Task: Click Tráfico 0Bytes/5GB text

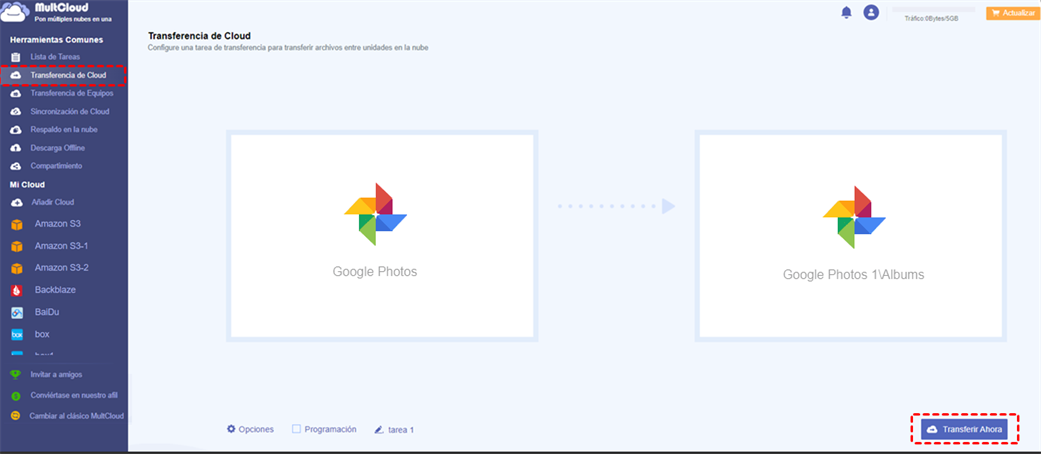Action: [931, 19]
